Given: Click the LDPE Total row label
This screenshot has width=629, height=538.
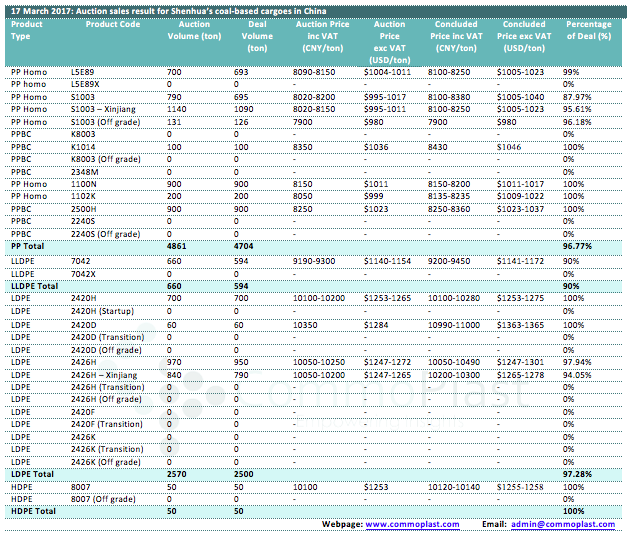Looking at the screenshot, I should click(33, 473).
